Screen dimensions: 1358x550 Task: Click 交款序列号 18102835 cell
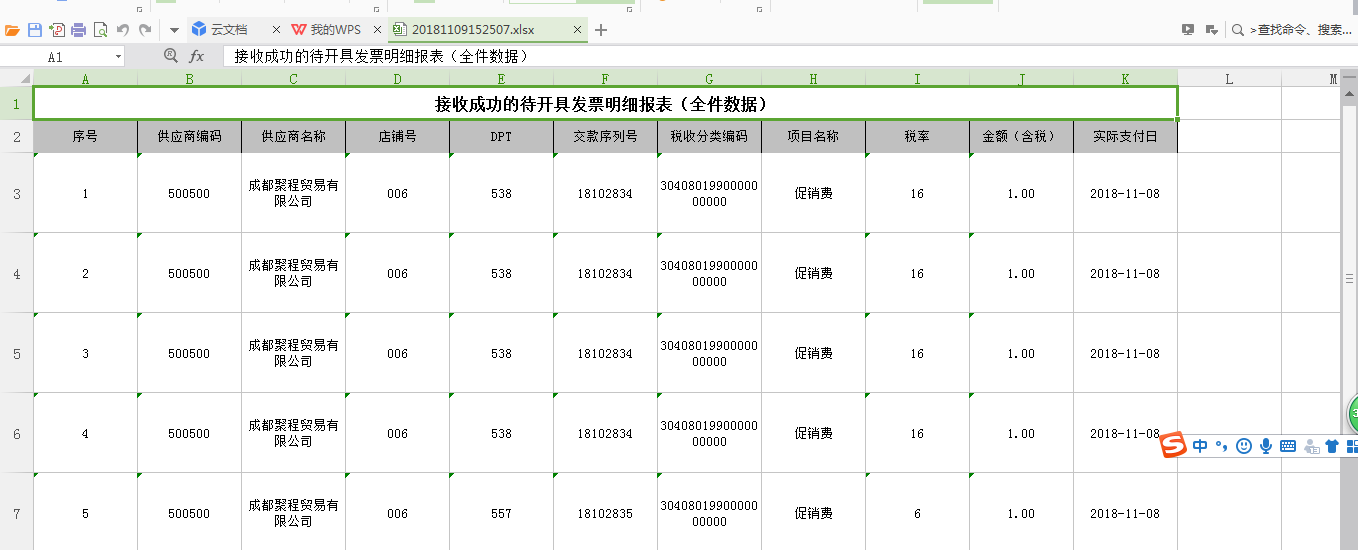(605, 513)
